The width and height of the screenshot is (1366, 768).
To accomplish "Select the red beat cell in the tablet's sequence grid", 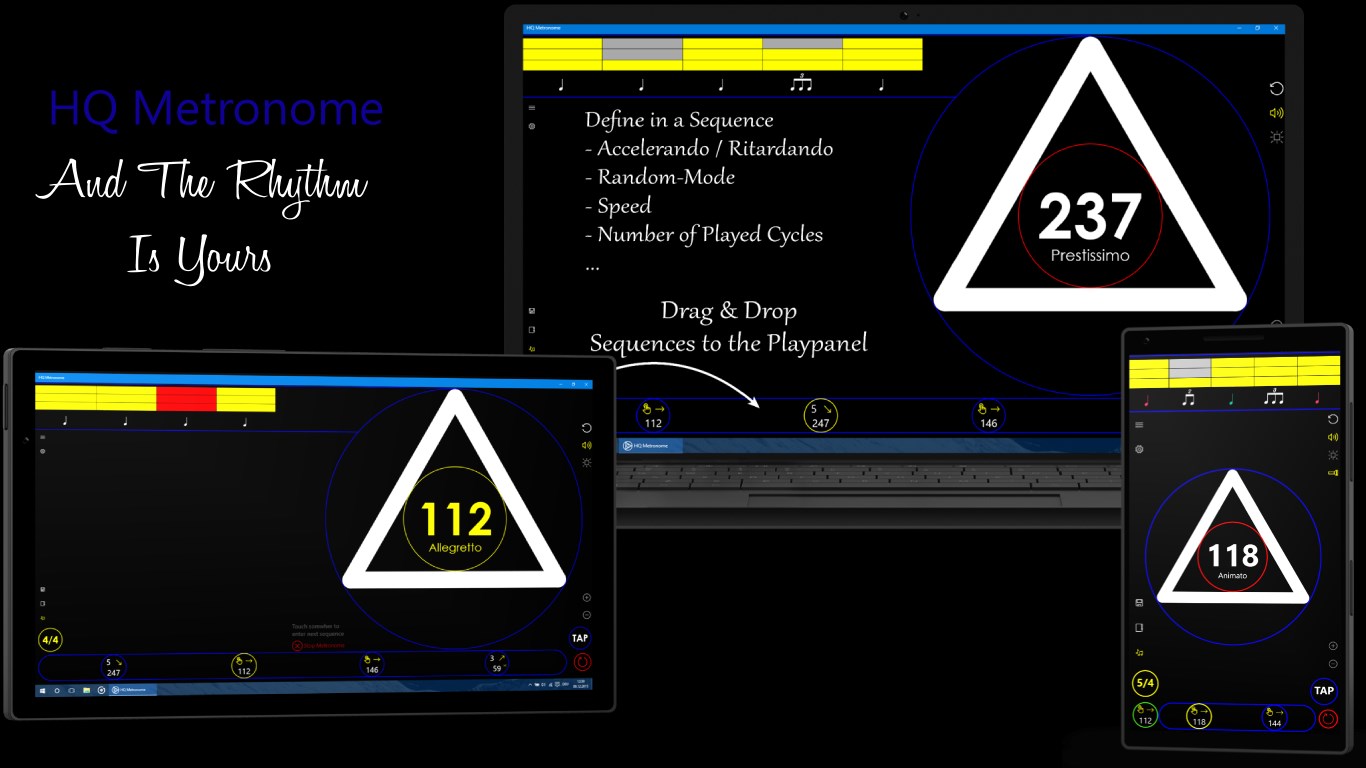I will click(186, 399).
